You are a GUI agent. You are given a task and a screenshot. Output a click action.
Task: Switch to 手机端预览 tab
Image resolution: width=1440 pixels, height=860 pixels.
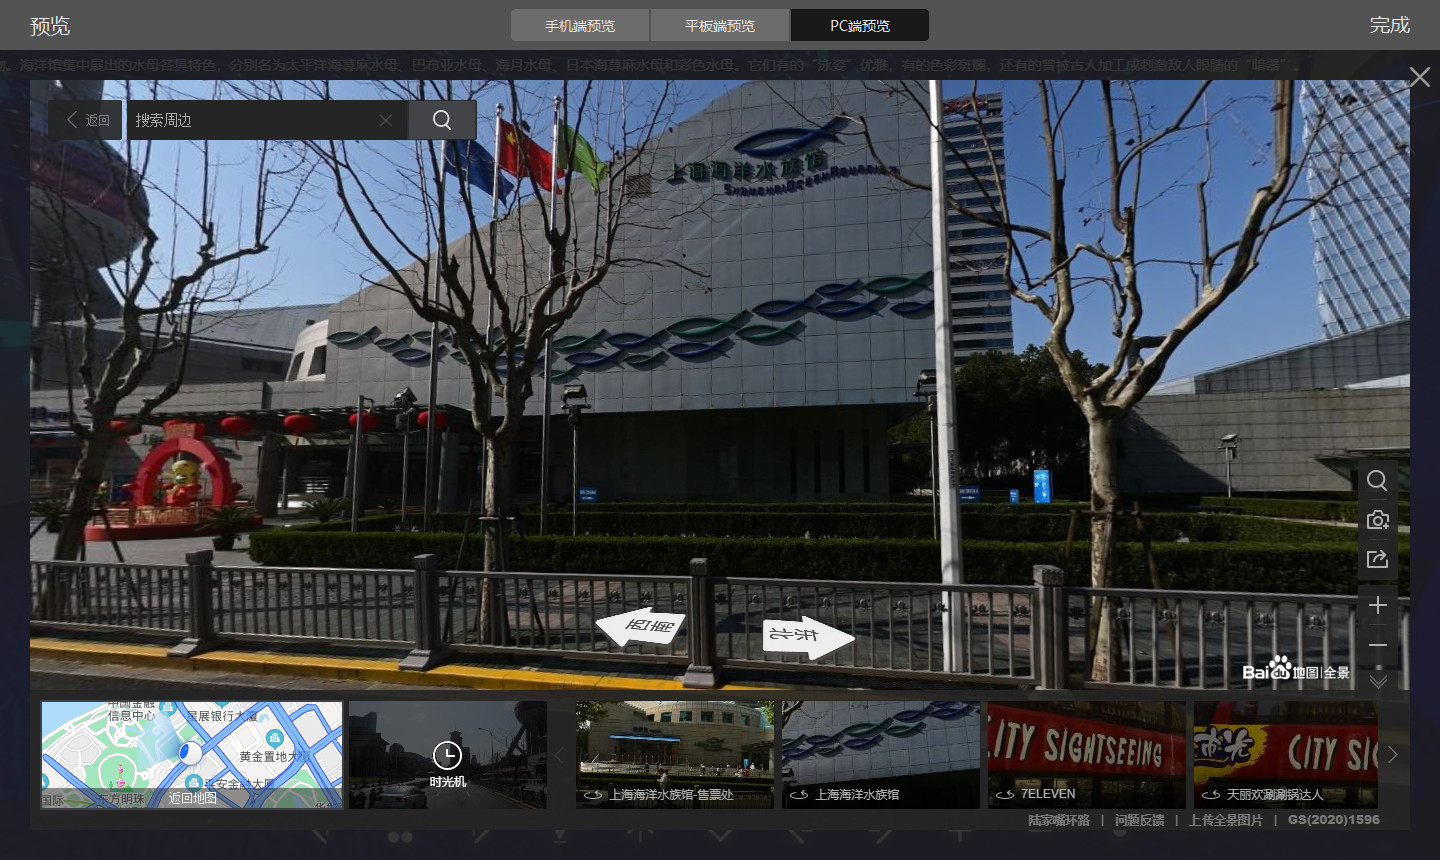tap(580, 25)
